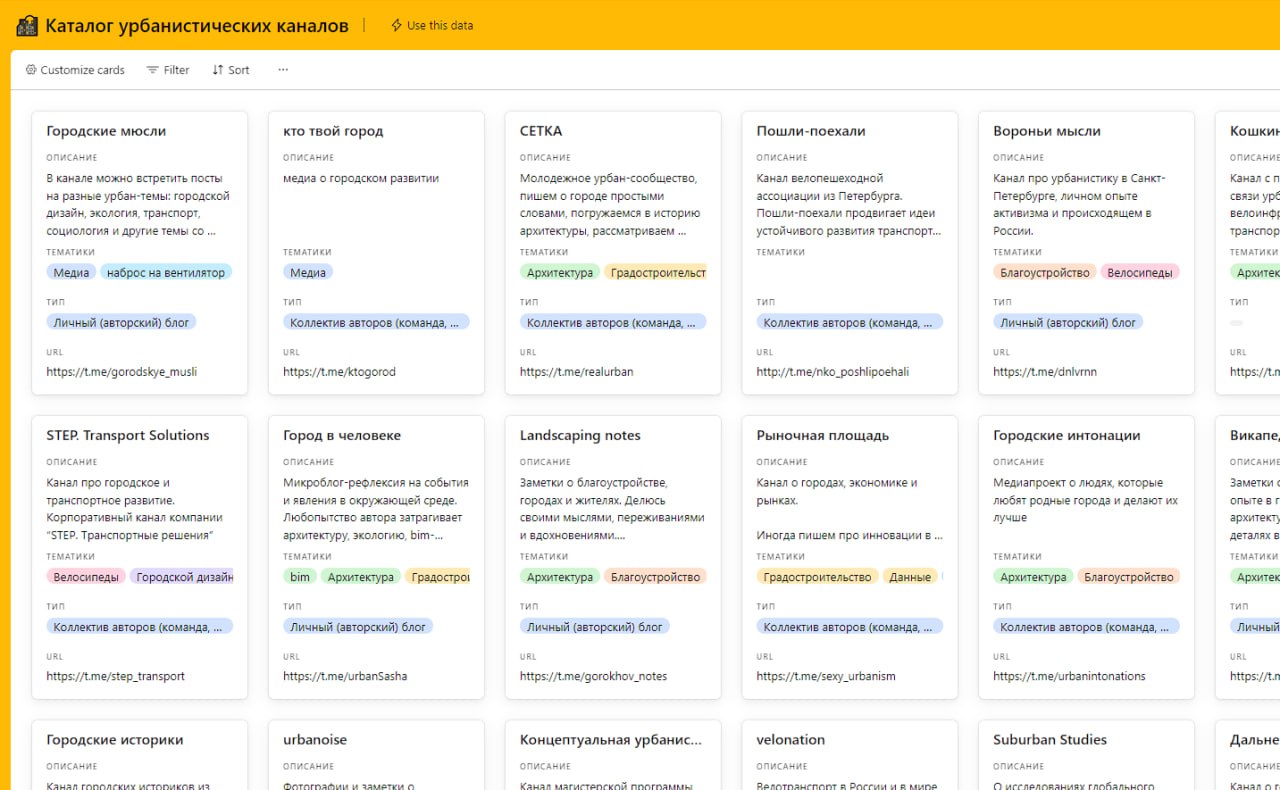
Task: Click Велосипеды tag in STEP. Transport card
Action: pyautogui.click(x=86, y=577)
